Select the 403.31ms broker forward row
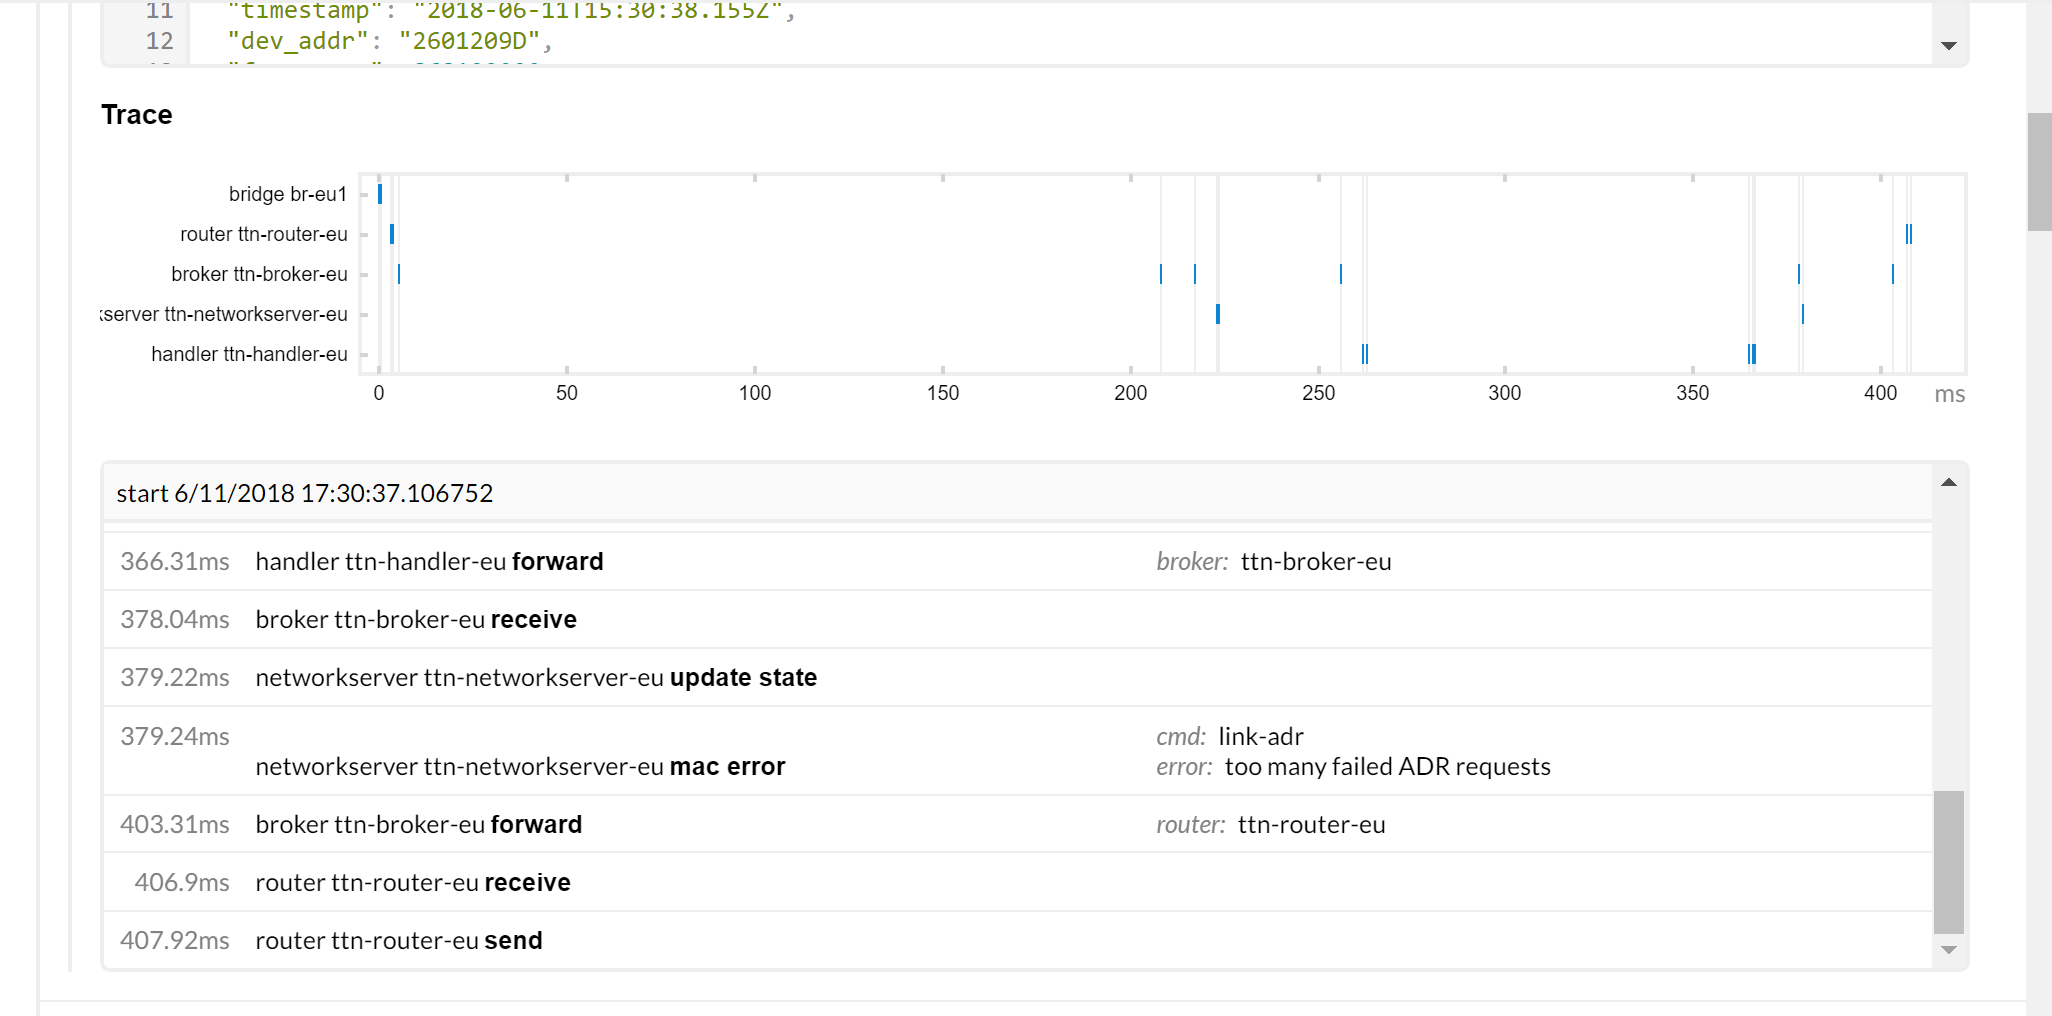This screenshot has width=2052, height=1016. 1018,824
